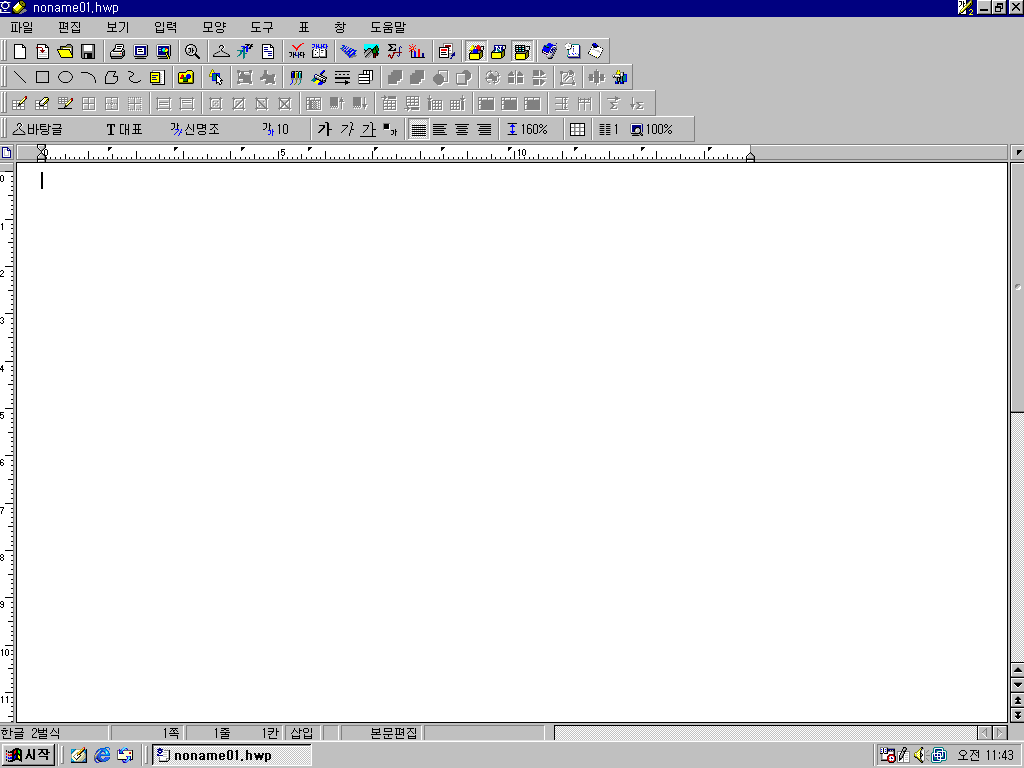The width and height of the screenshot is (1024, 768).
Task: Select the Line drawing tool
Action: [x=20, y=78]
